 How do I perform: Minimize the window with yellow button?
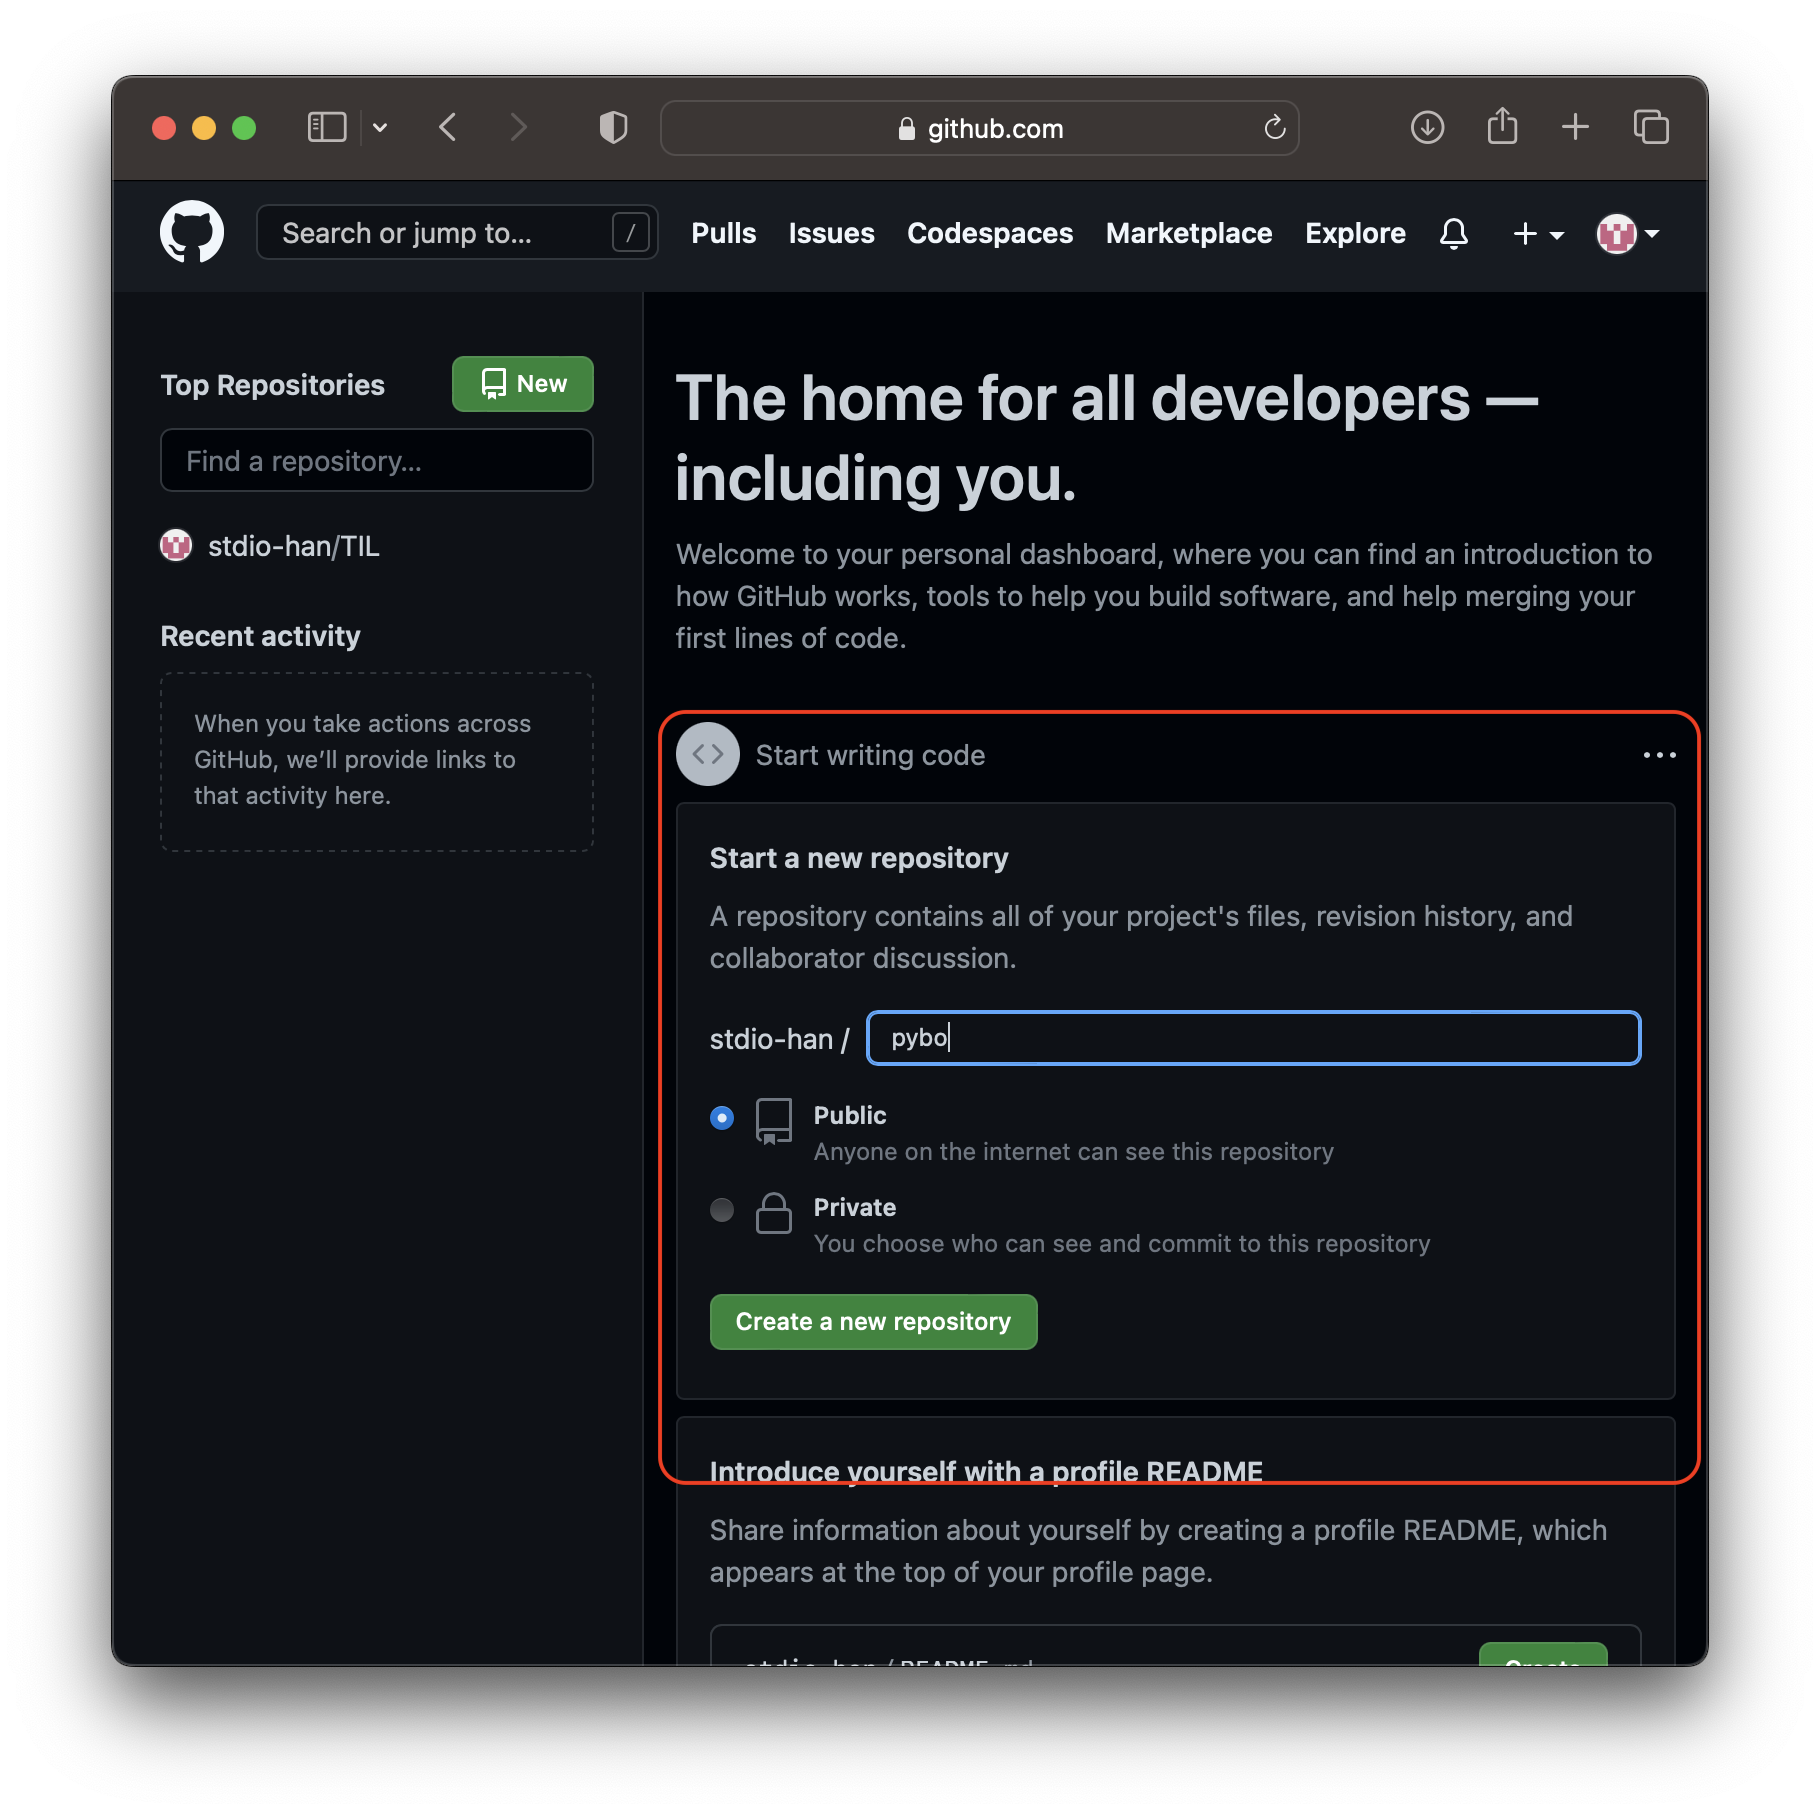click(x=204, y=128)
